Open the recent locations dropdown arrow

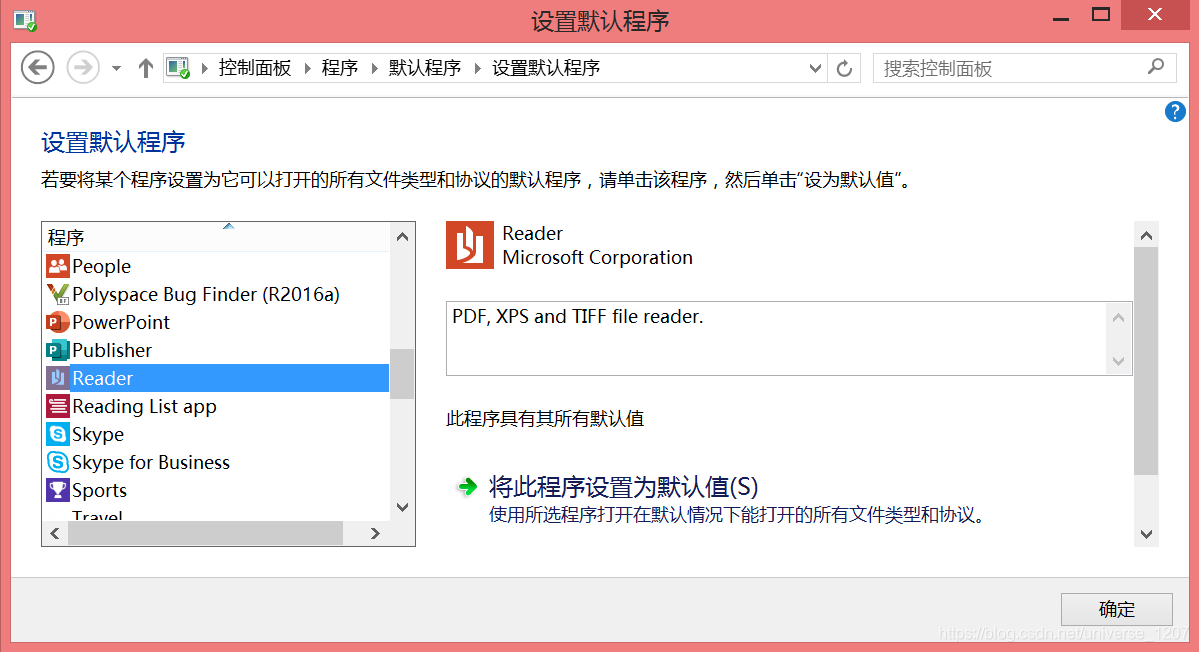click(116, 68)
